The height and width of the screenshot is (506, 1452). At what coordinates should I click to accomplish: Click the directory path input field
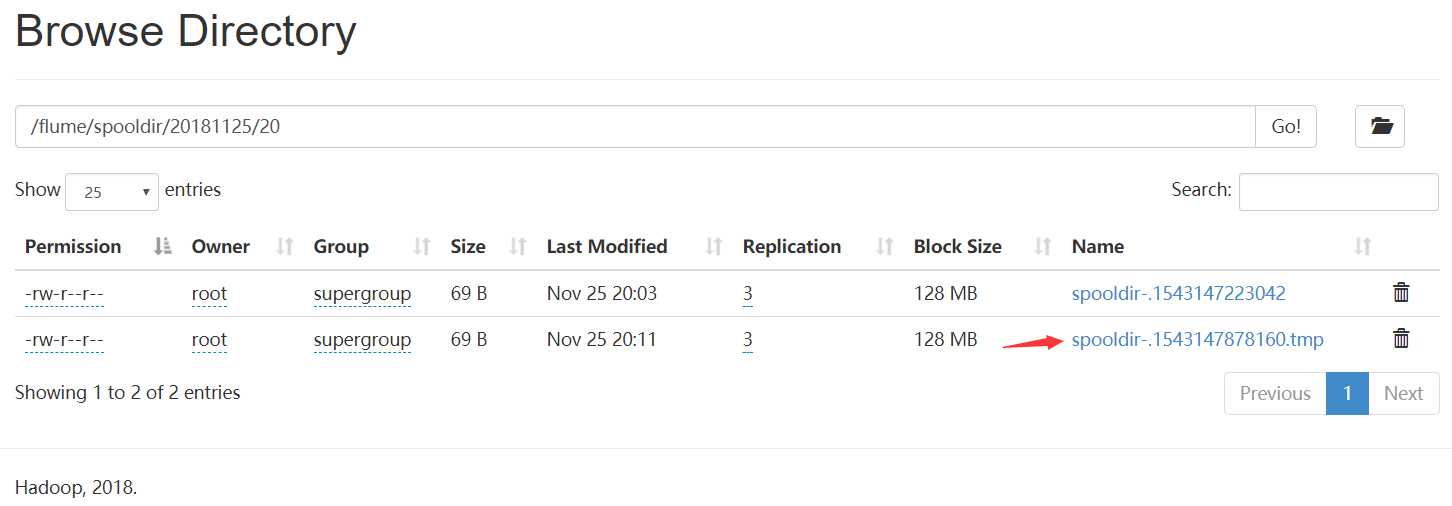pos(636,127)
